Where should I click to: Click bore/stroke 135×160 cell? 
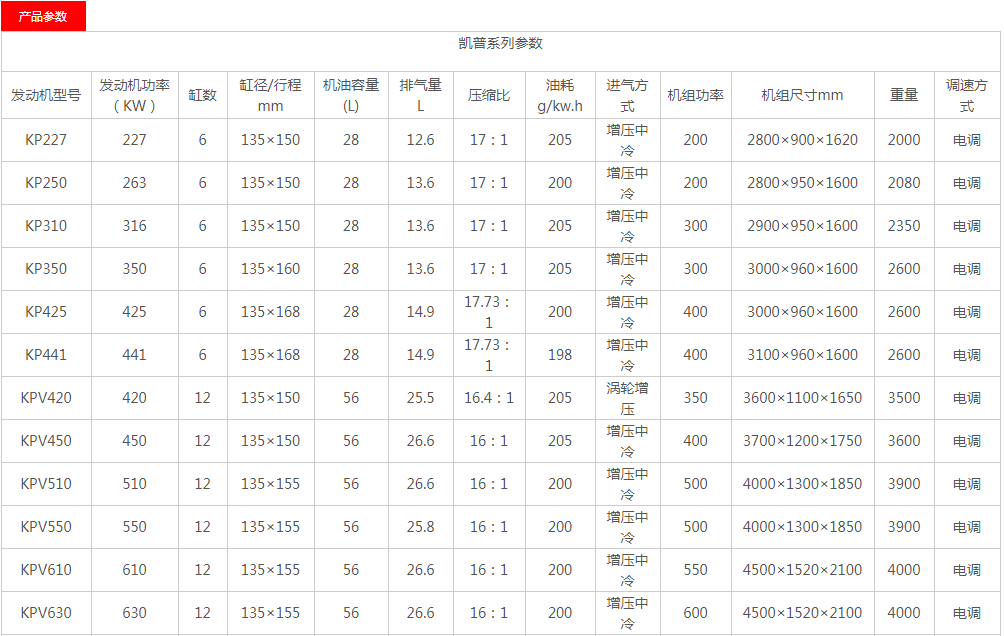270,268
